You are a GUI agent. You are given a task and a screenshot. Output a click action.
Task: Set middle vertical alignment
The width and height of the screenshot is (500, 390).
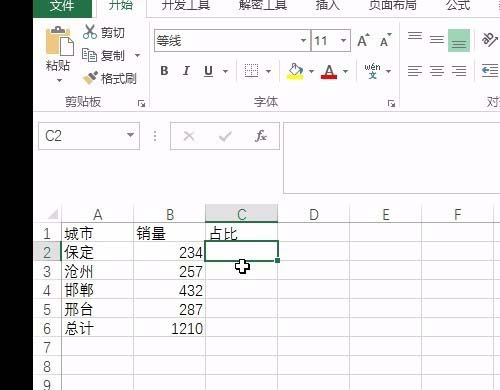437,40
